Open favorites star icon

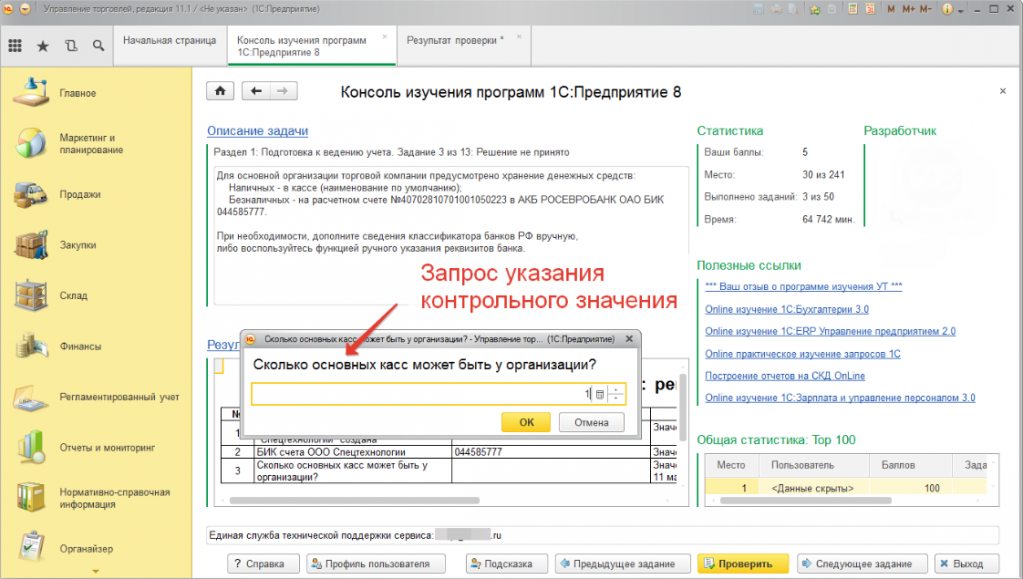43,46
